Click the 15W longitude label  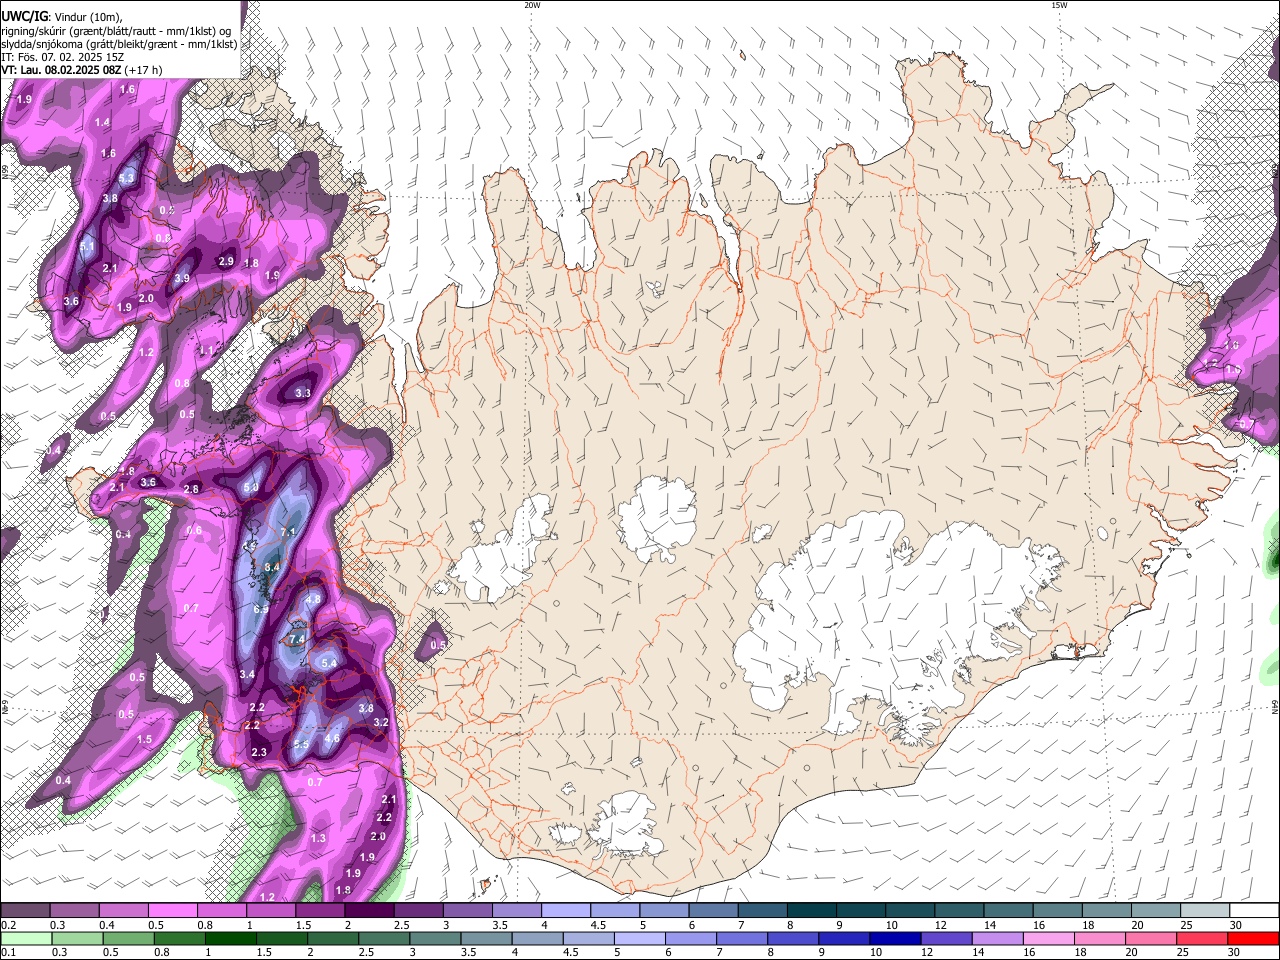coord(1059,5)
